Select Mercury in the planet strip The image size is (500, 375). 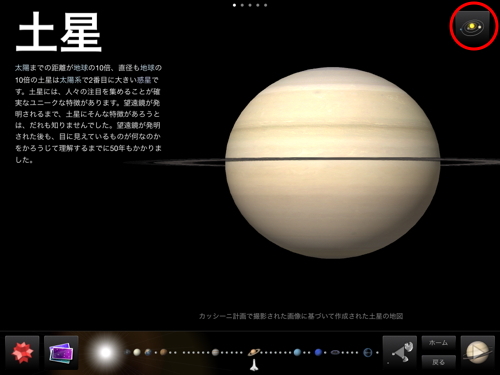pos(128,352)
